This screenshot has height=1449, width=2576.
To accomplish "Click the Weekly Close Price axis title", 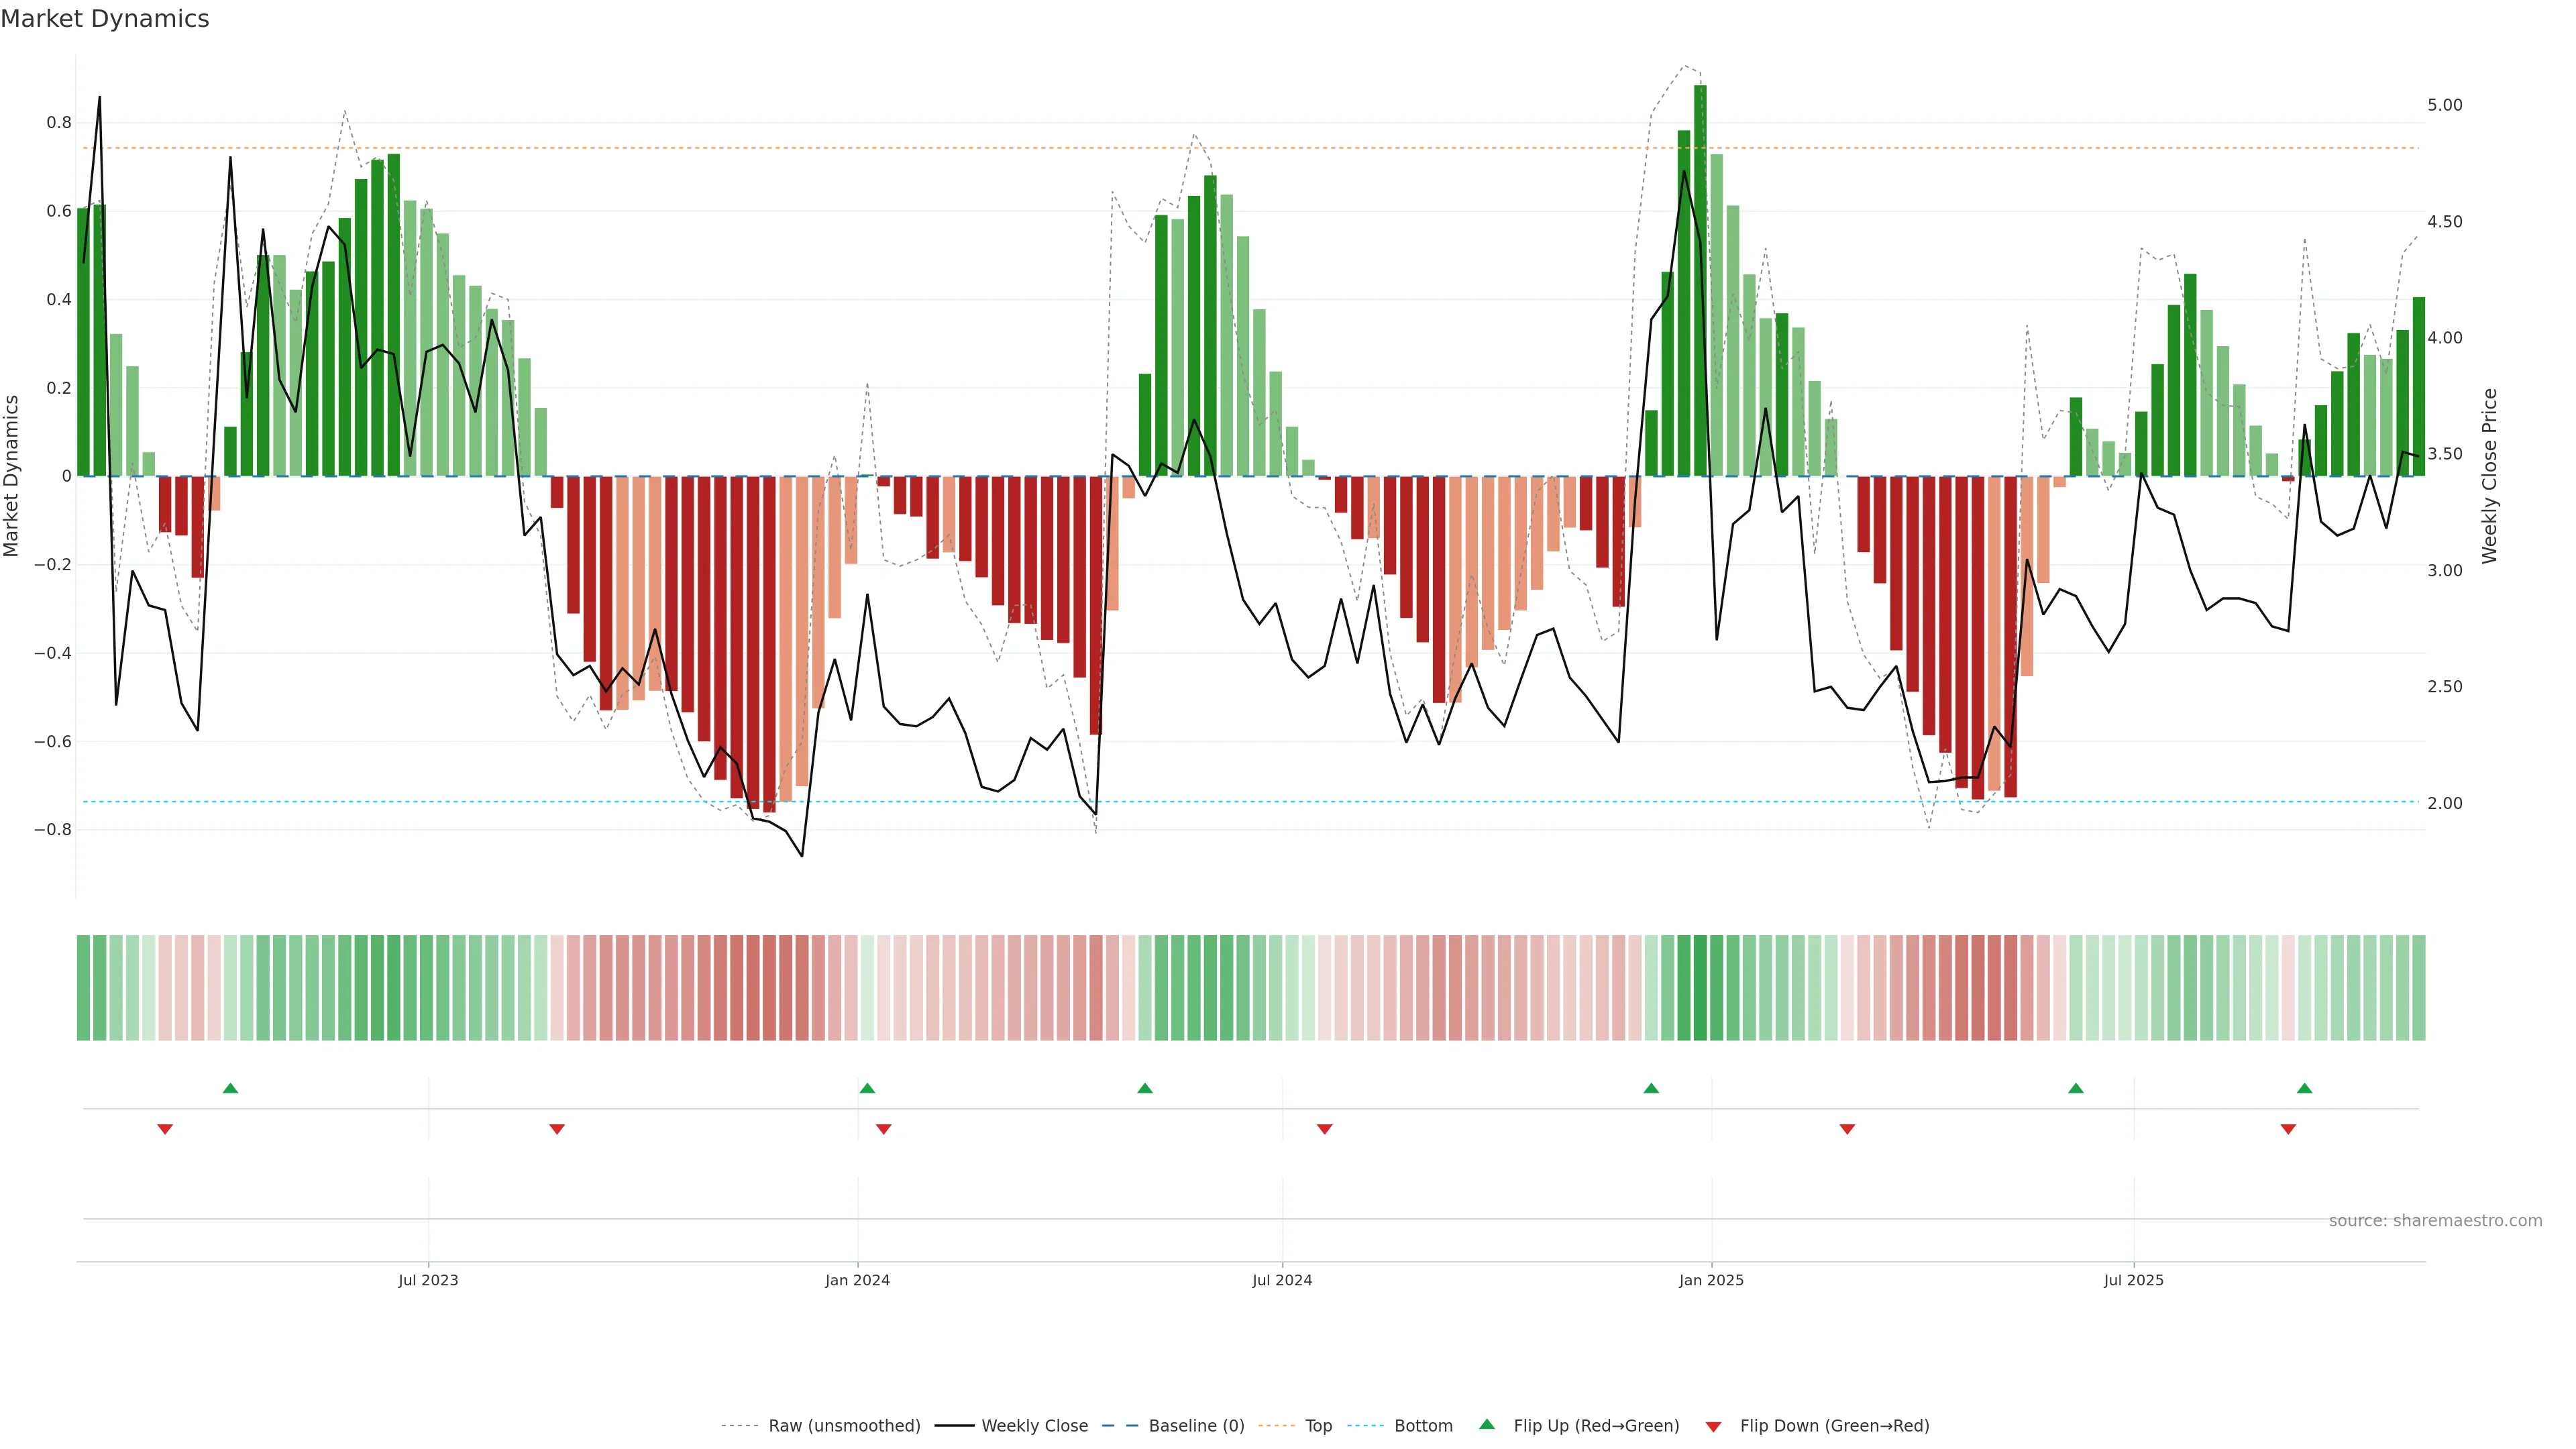I will coord(2489,476).
